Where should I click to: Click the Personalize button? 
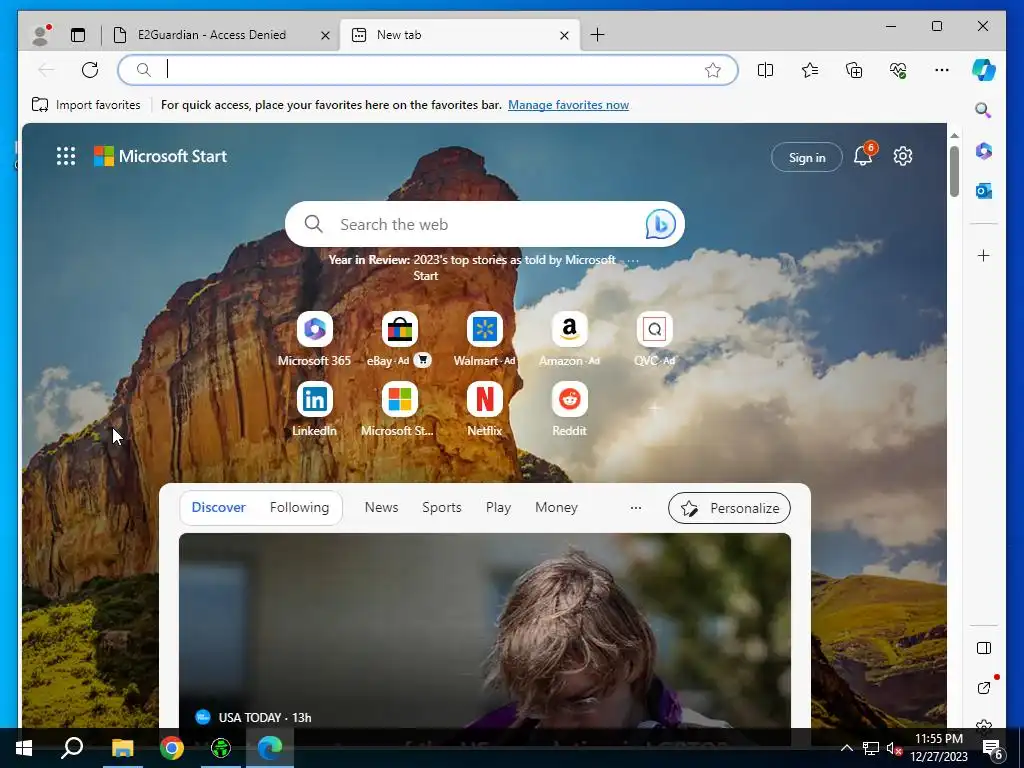729,508
